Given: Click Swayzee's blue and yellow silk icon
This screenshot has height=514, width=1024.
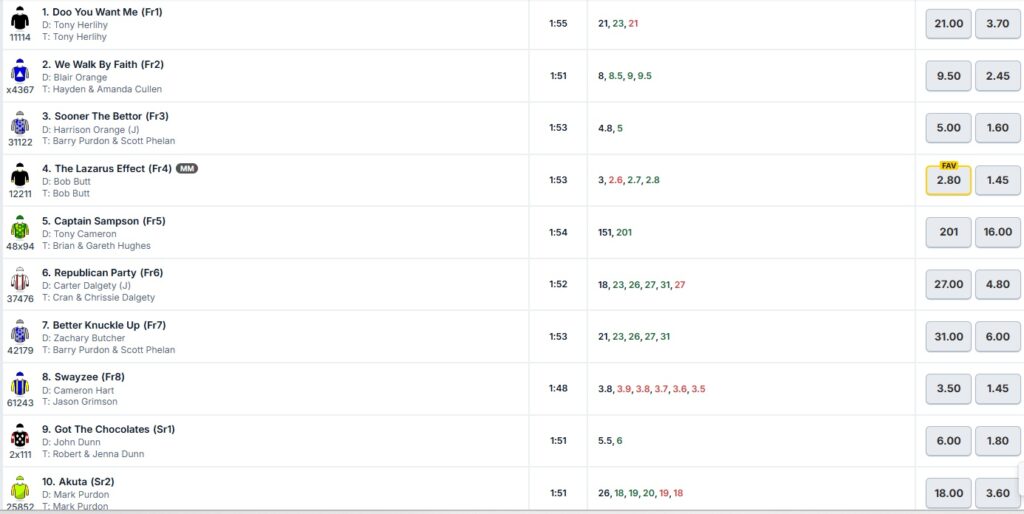Looking at the screenshot, I should tap(20, 383).
